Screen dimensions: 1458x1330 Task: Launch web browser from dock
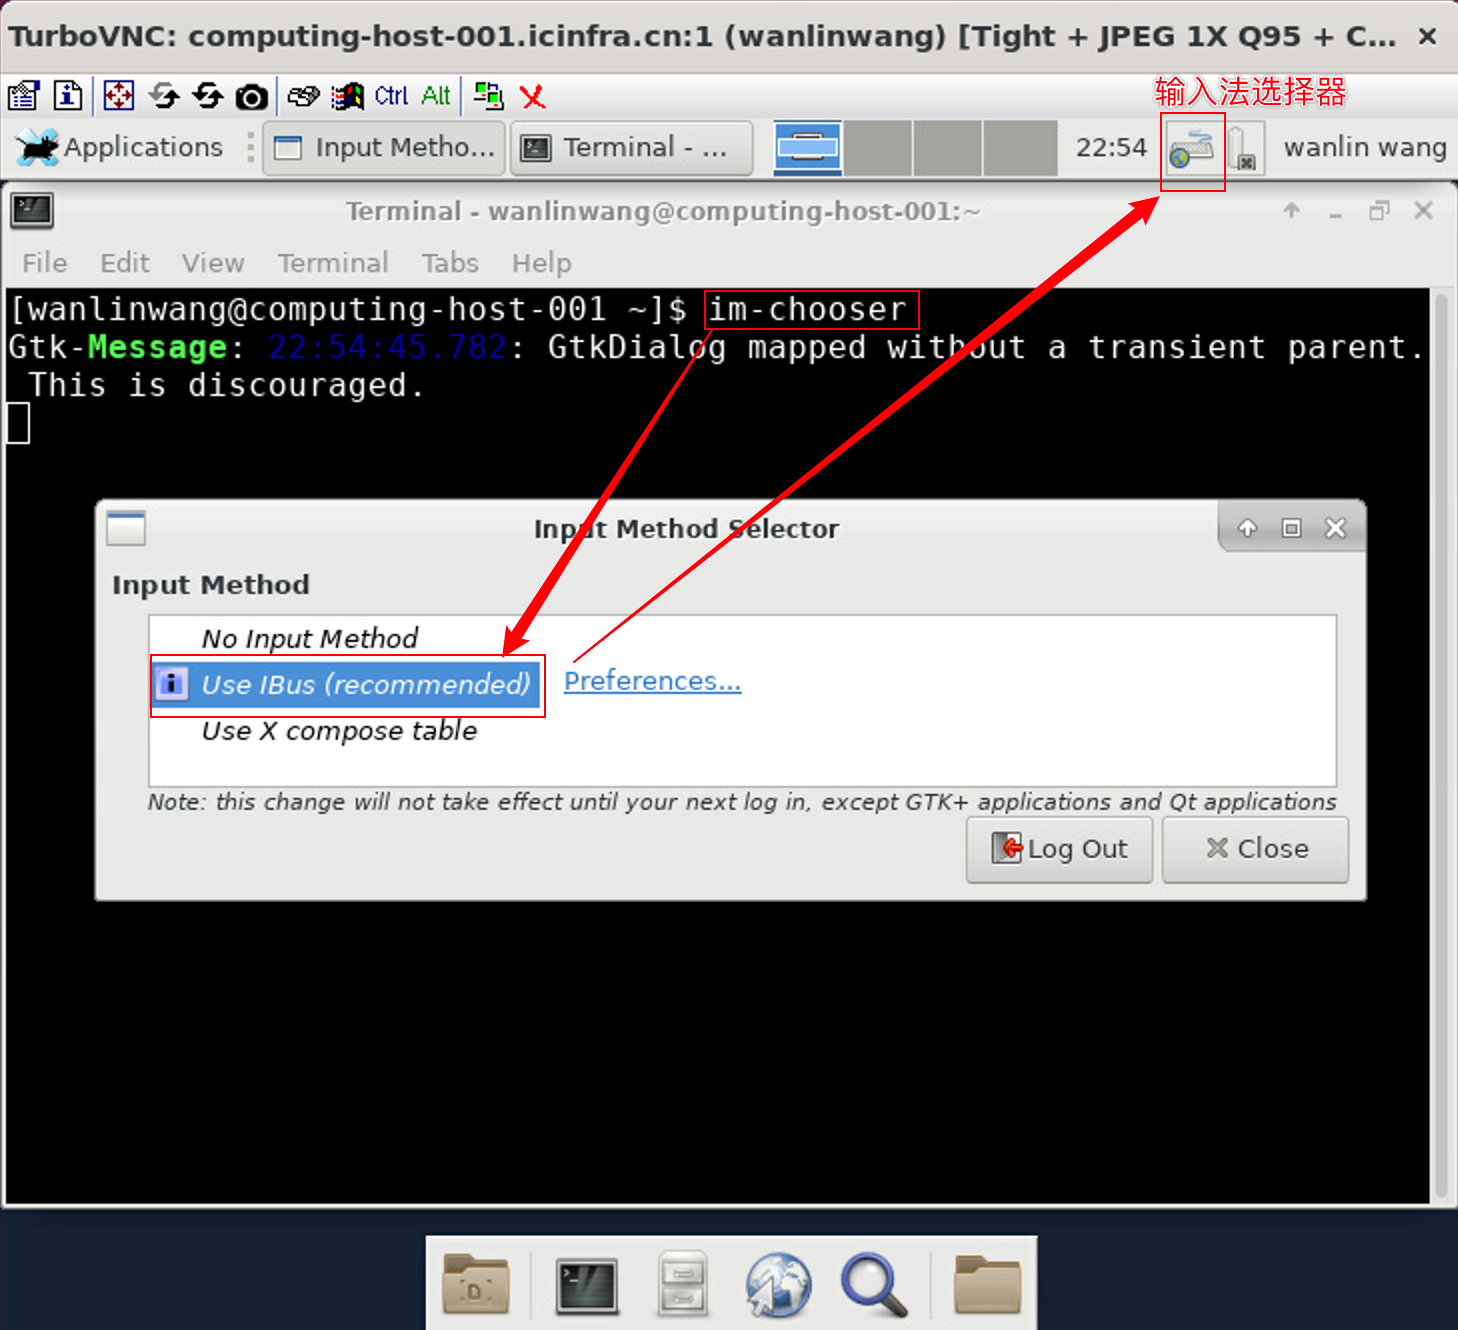(x=778, y=1285)
